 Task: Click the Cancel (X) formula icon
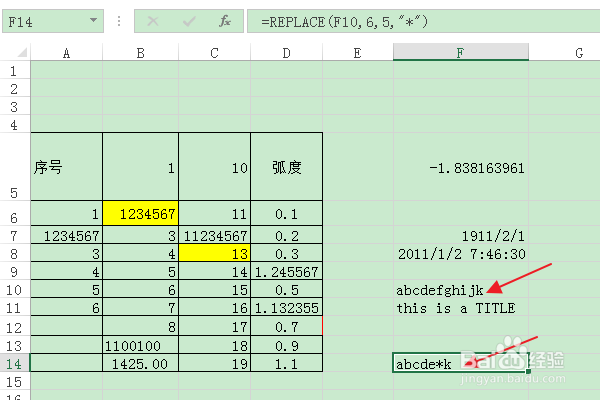pos(153,21)
